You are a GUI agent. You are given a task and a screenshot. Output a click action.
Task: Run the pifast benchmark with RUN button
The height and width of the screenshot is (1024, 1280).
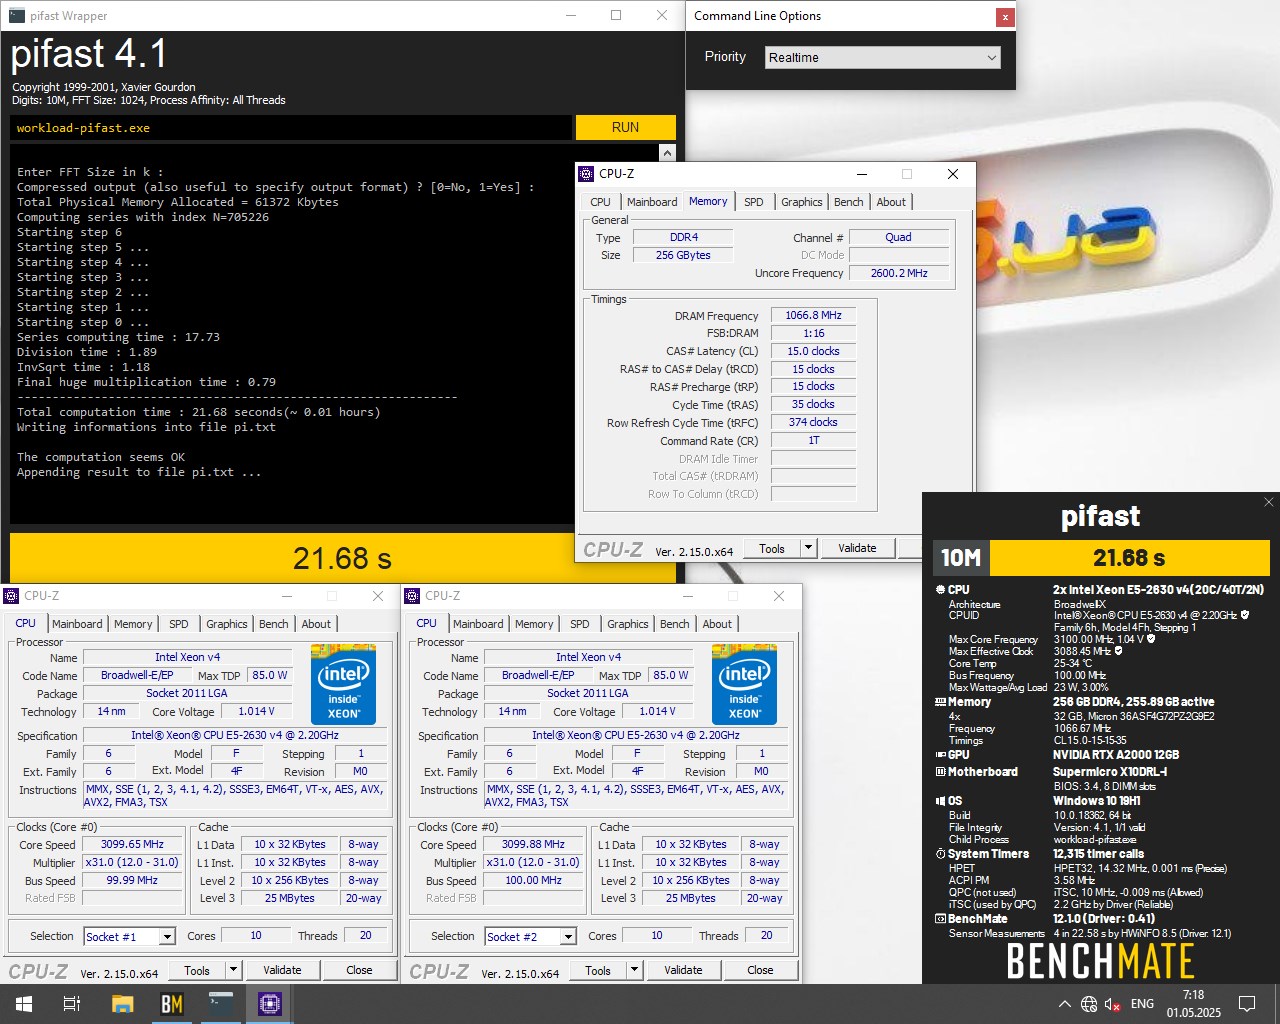click(625, 127)
